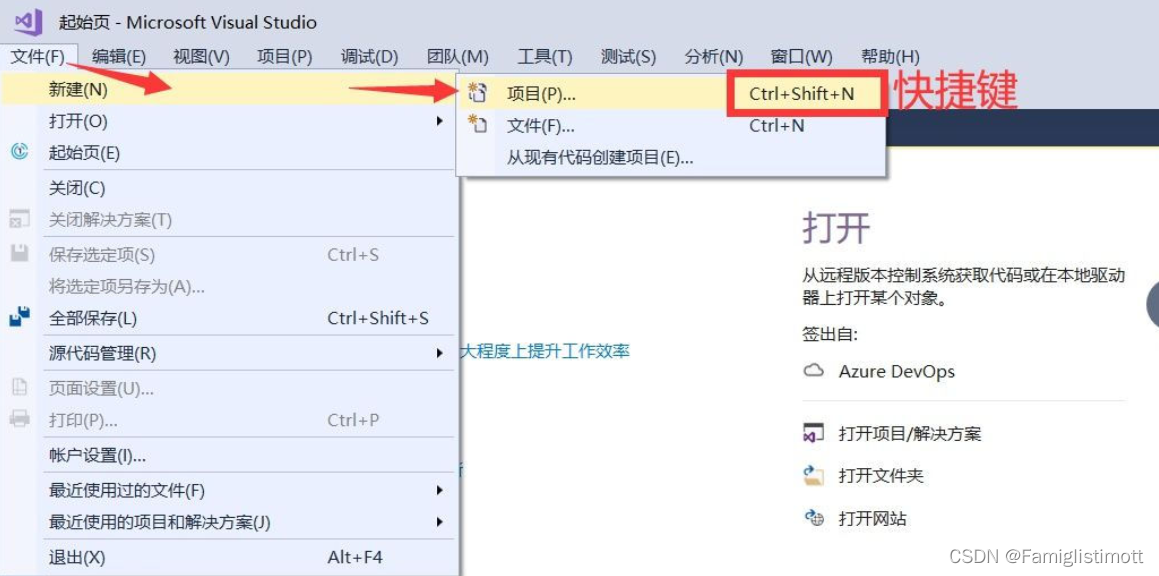Click the save icon beside 保存选定项
Image resolution: width=1159 pixels, height=576 pixels.
20,254
